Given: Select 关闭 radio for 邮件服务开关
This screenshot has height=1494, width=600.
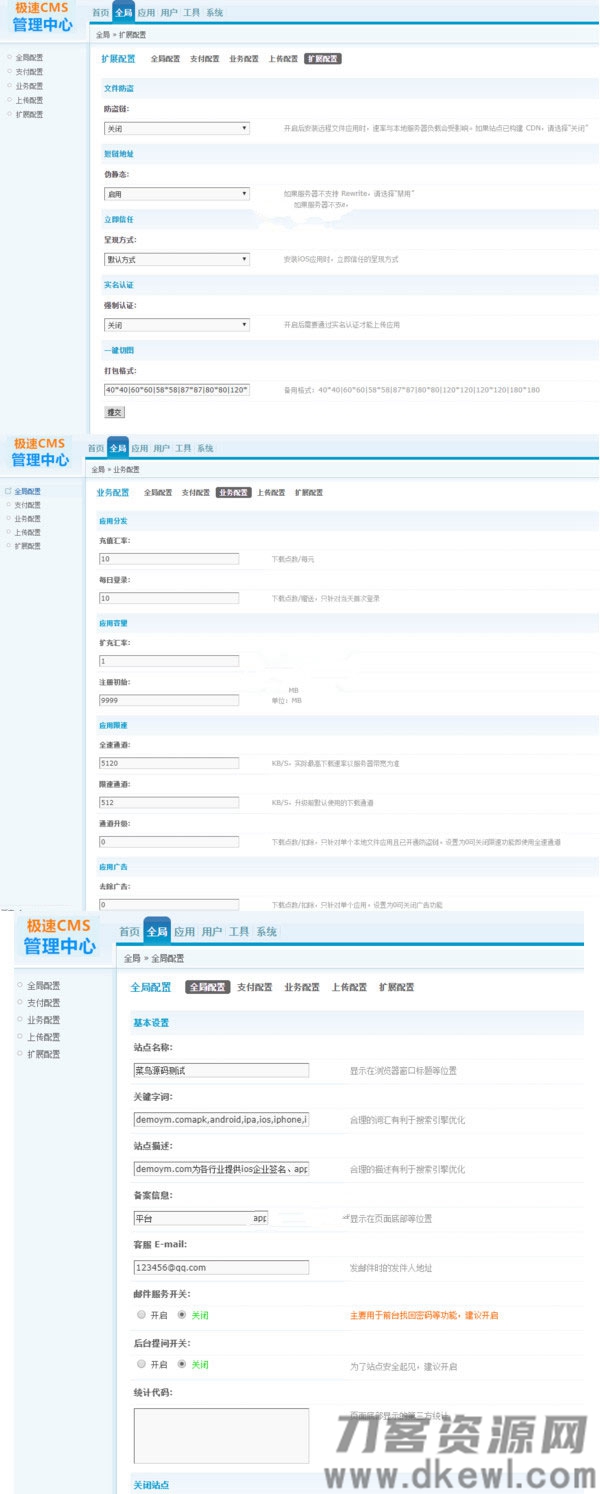Looking at the screenshot, I should (182, 1315).
